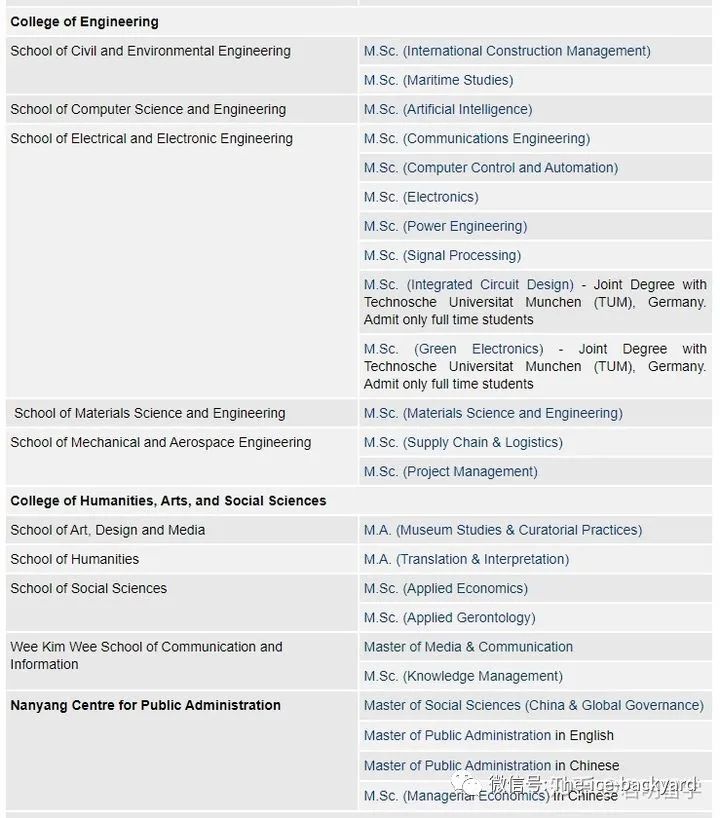This screenshot has width=720, height=818.
Task: Click Master of Media & Communication link
Action: [468, 647]
